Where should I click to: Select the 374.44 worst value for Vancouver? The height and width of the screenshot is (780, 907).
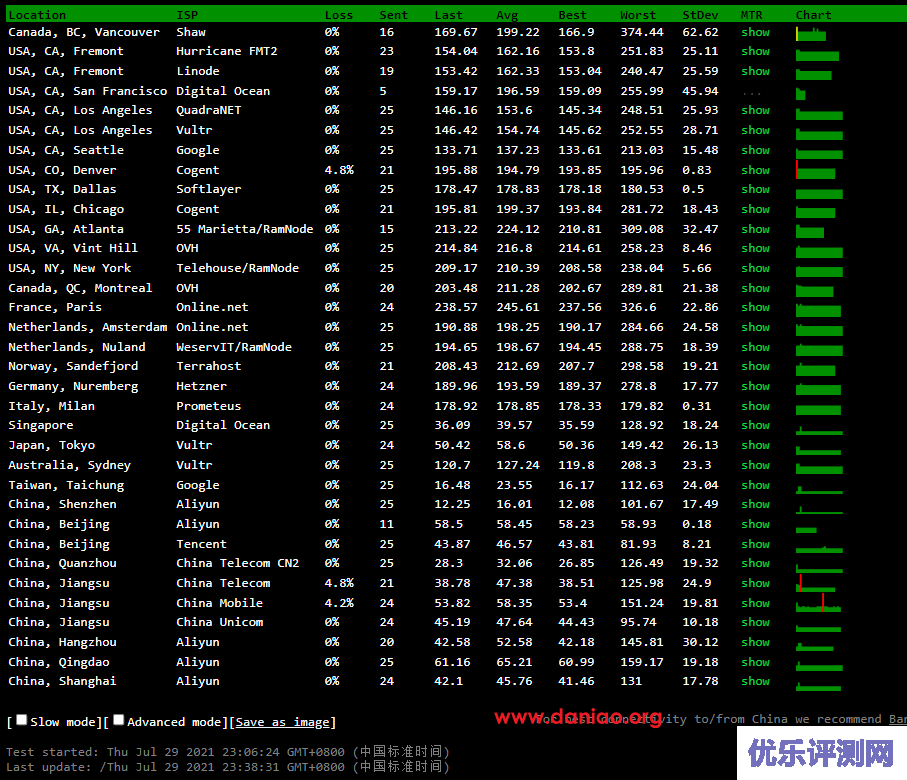coord(641,32)
